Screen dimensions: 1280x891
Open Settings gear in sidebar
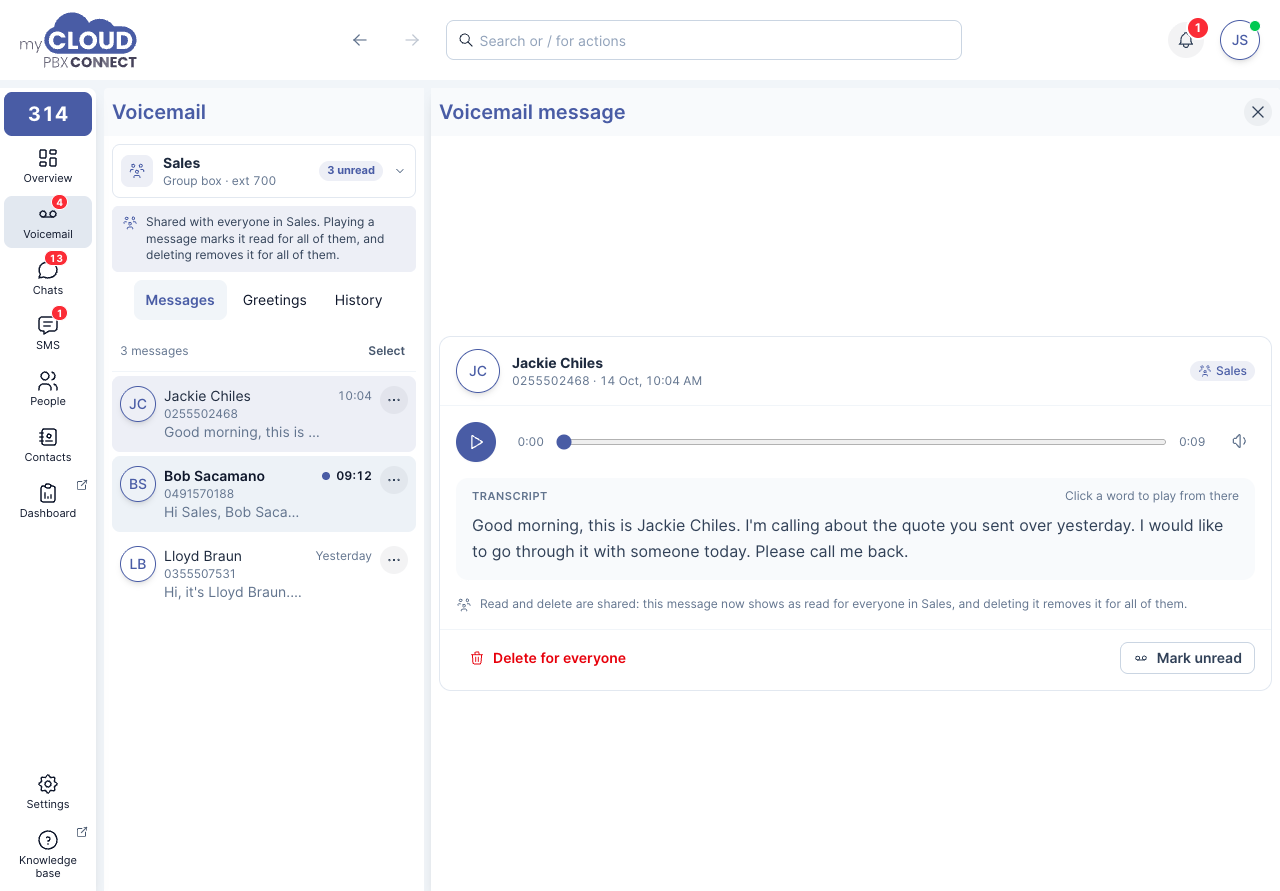click(x=48, y=792)
